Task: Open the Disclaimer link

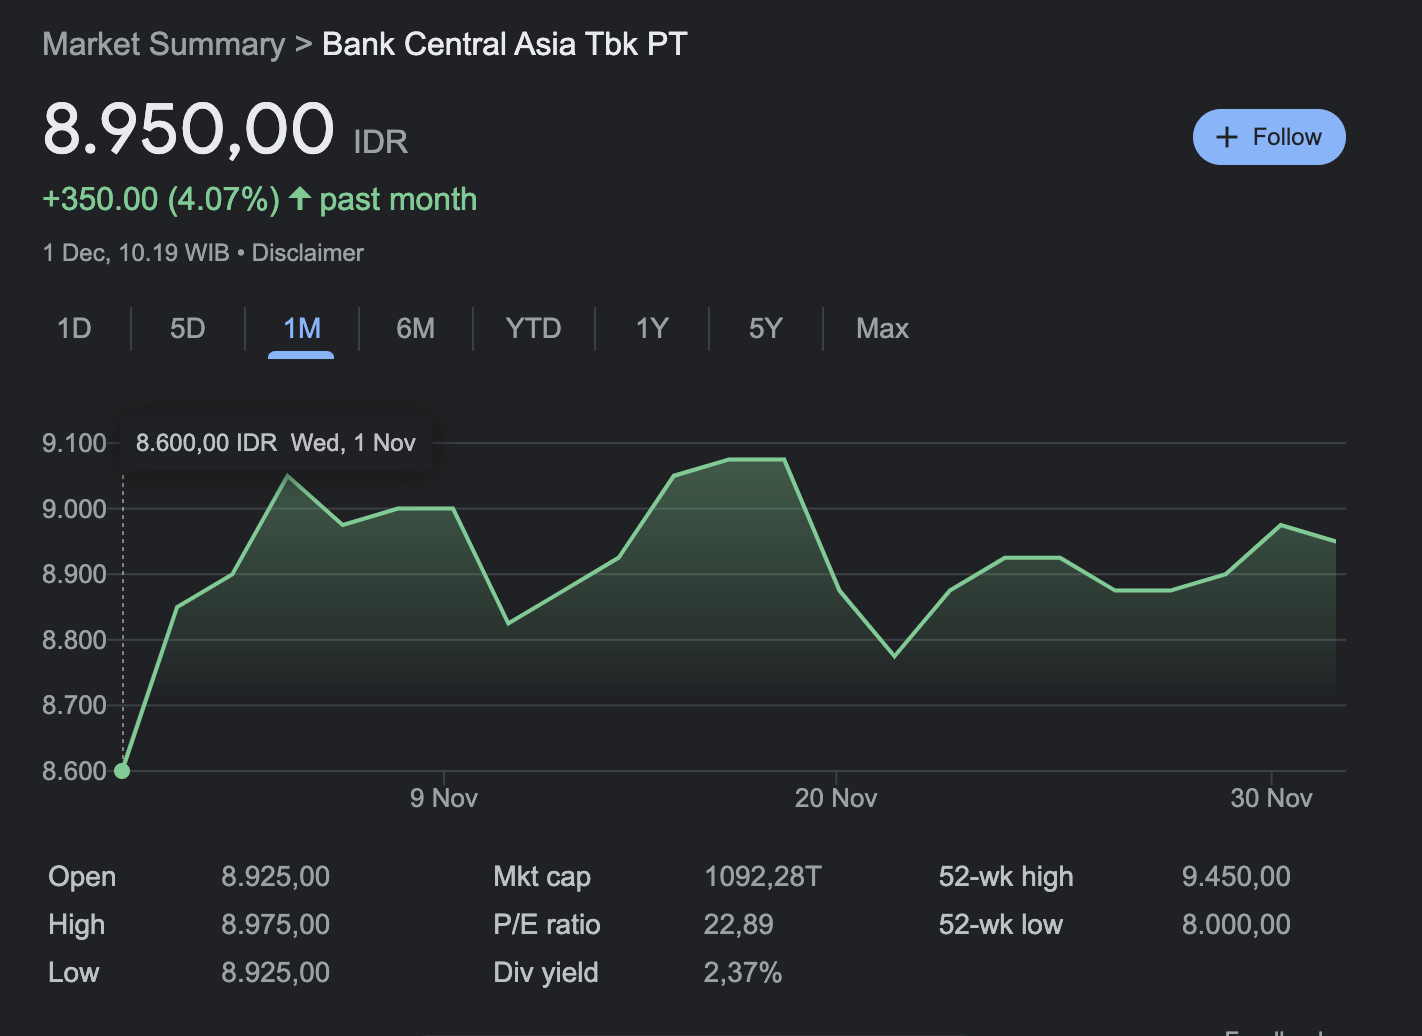Action: (307, 253)
